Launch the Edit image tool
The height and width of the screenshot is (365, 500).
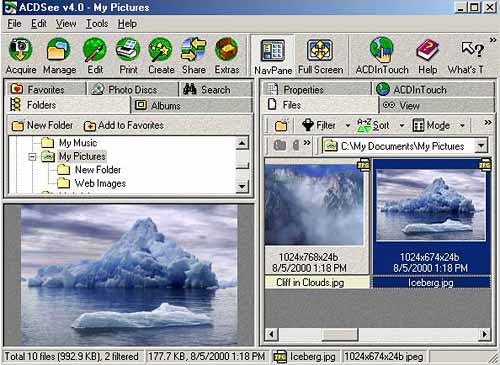click(x=95, y=56)
